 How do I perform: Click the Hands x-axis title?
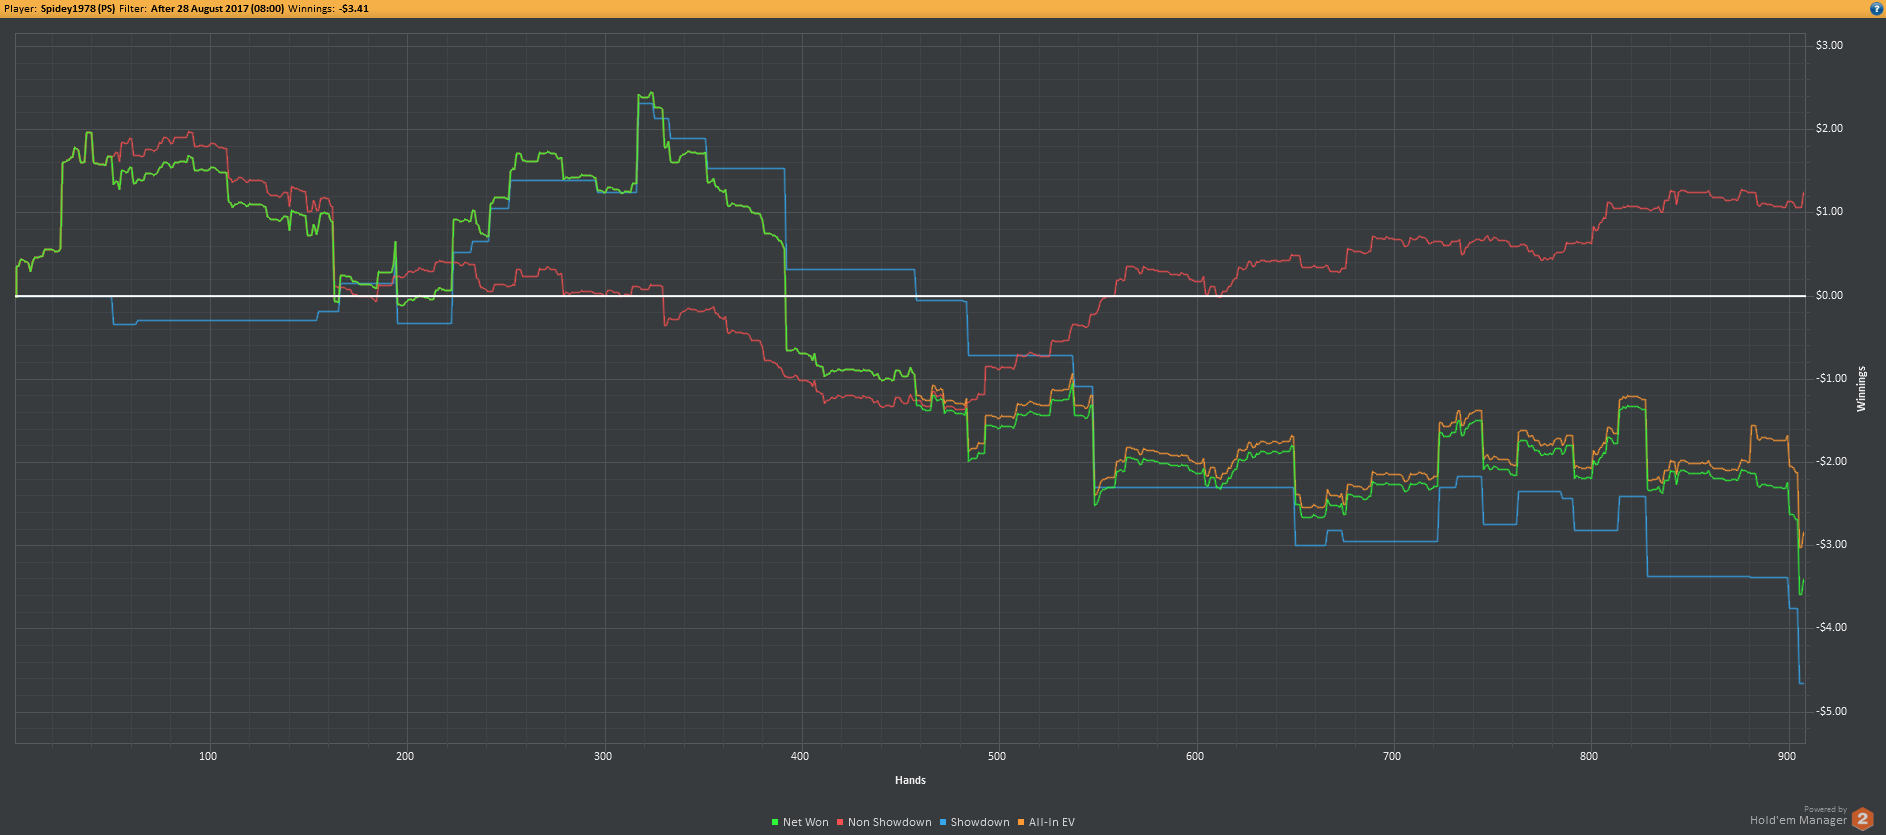pos(910,780)
